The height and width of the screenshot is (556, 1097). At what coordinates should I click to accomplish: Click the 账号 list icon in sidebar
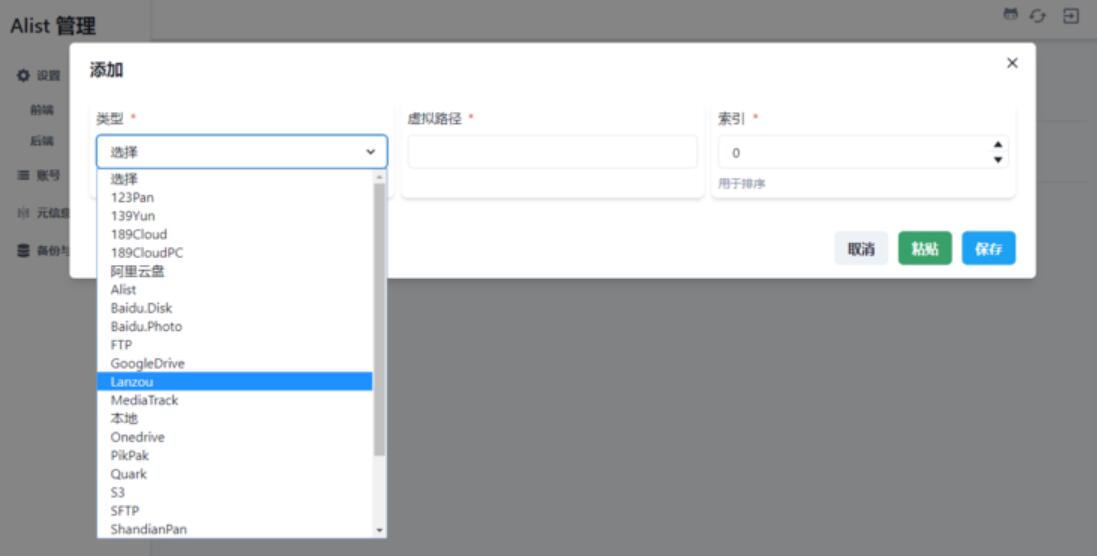tap(24, 175)
